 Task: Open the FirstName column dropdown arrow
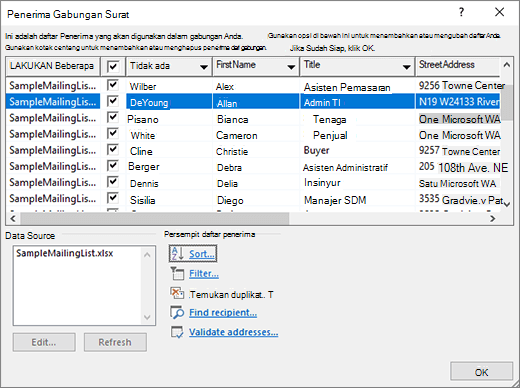[291, 67]
